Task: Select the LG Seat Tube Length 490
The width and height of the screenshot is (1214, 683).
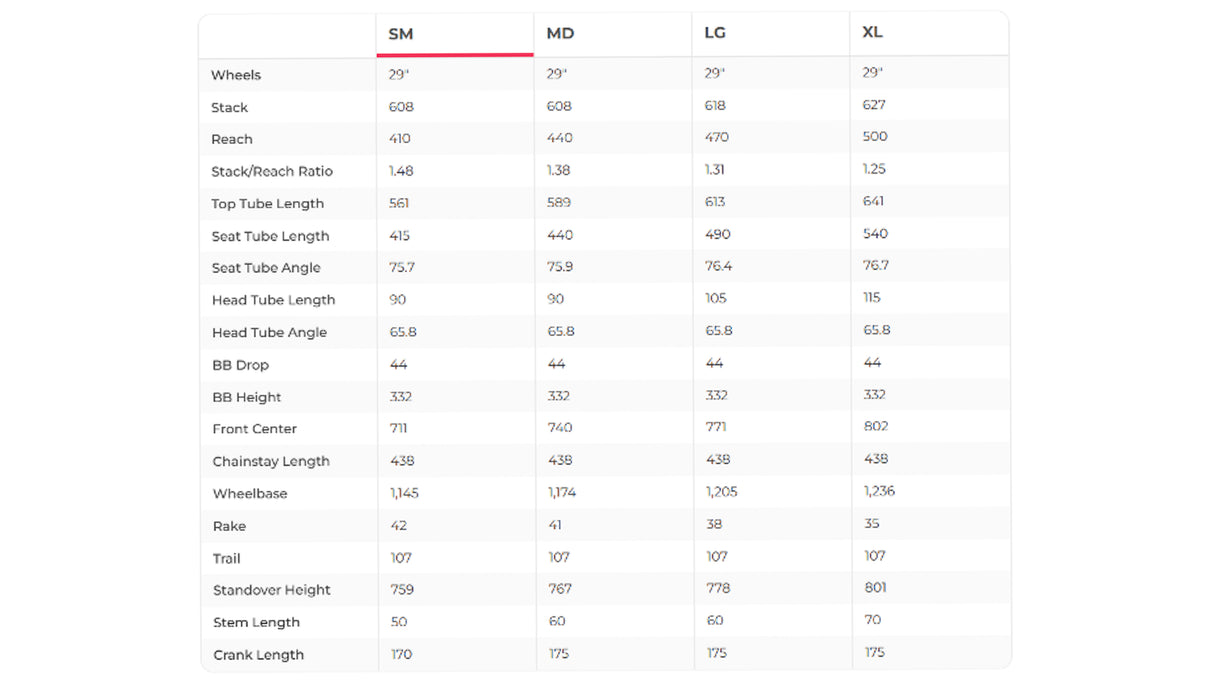Action: tap(717, 234)
